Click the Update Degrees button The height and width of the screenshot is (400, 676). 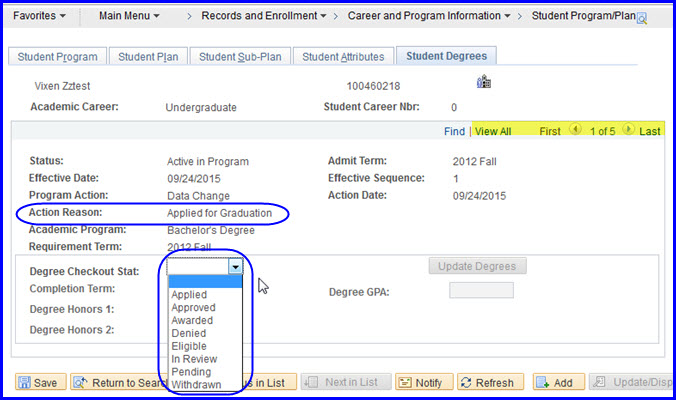click(477, 266)
